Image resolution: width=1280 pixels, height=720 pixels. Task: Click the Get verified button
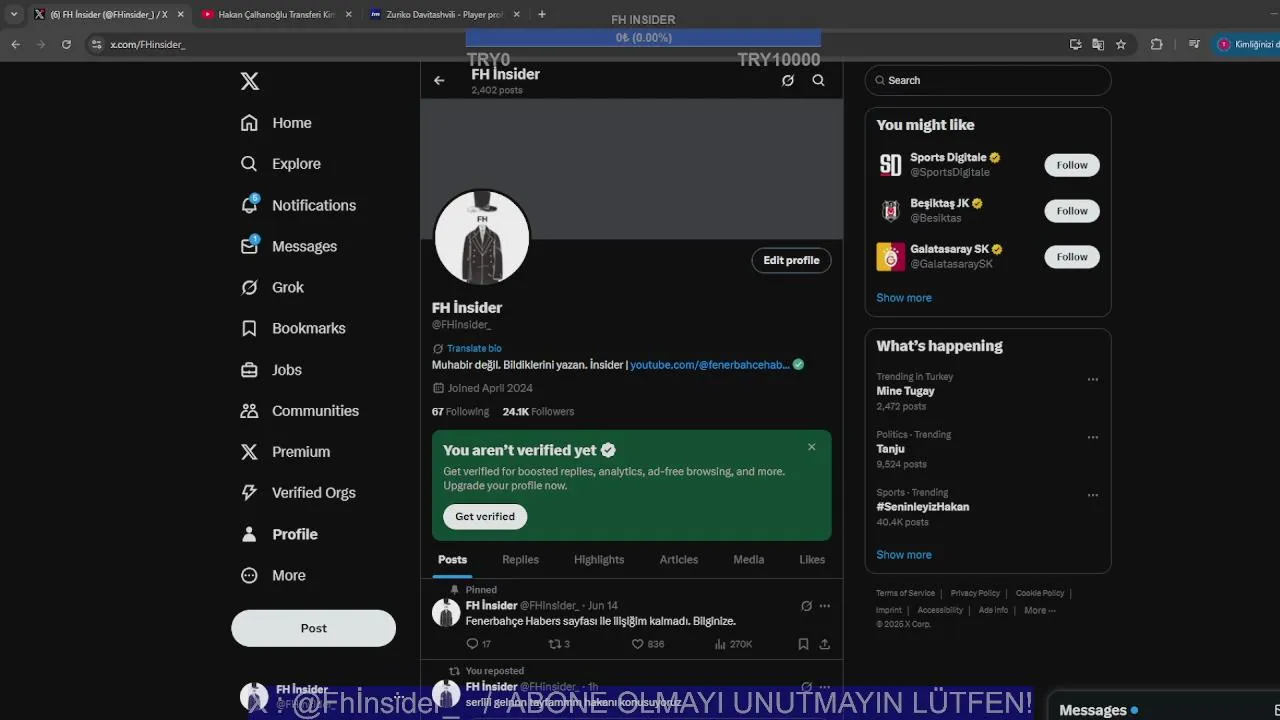pyautogui.click(x=485, y=516)
